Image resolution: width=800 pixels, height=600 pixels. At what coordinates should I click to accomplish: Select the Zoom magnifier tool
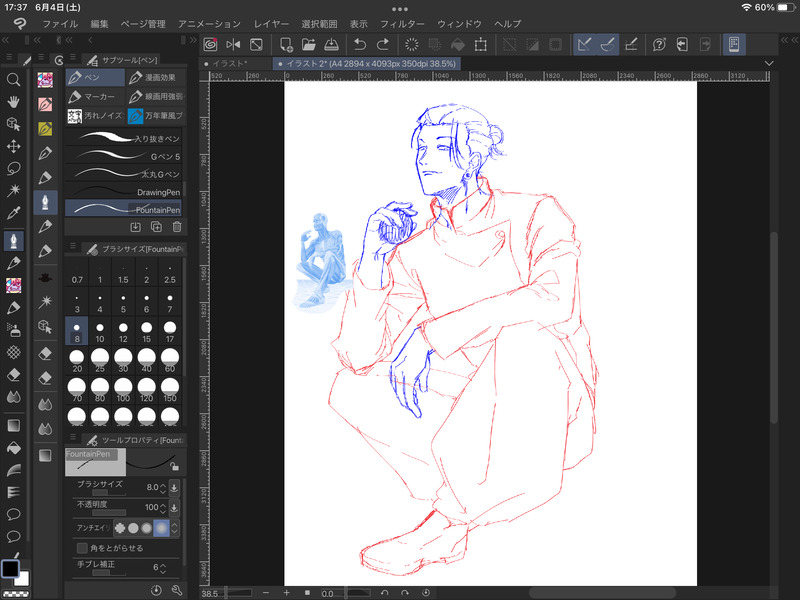13,79
